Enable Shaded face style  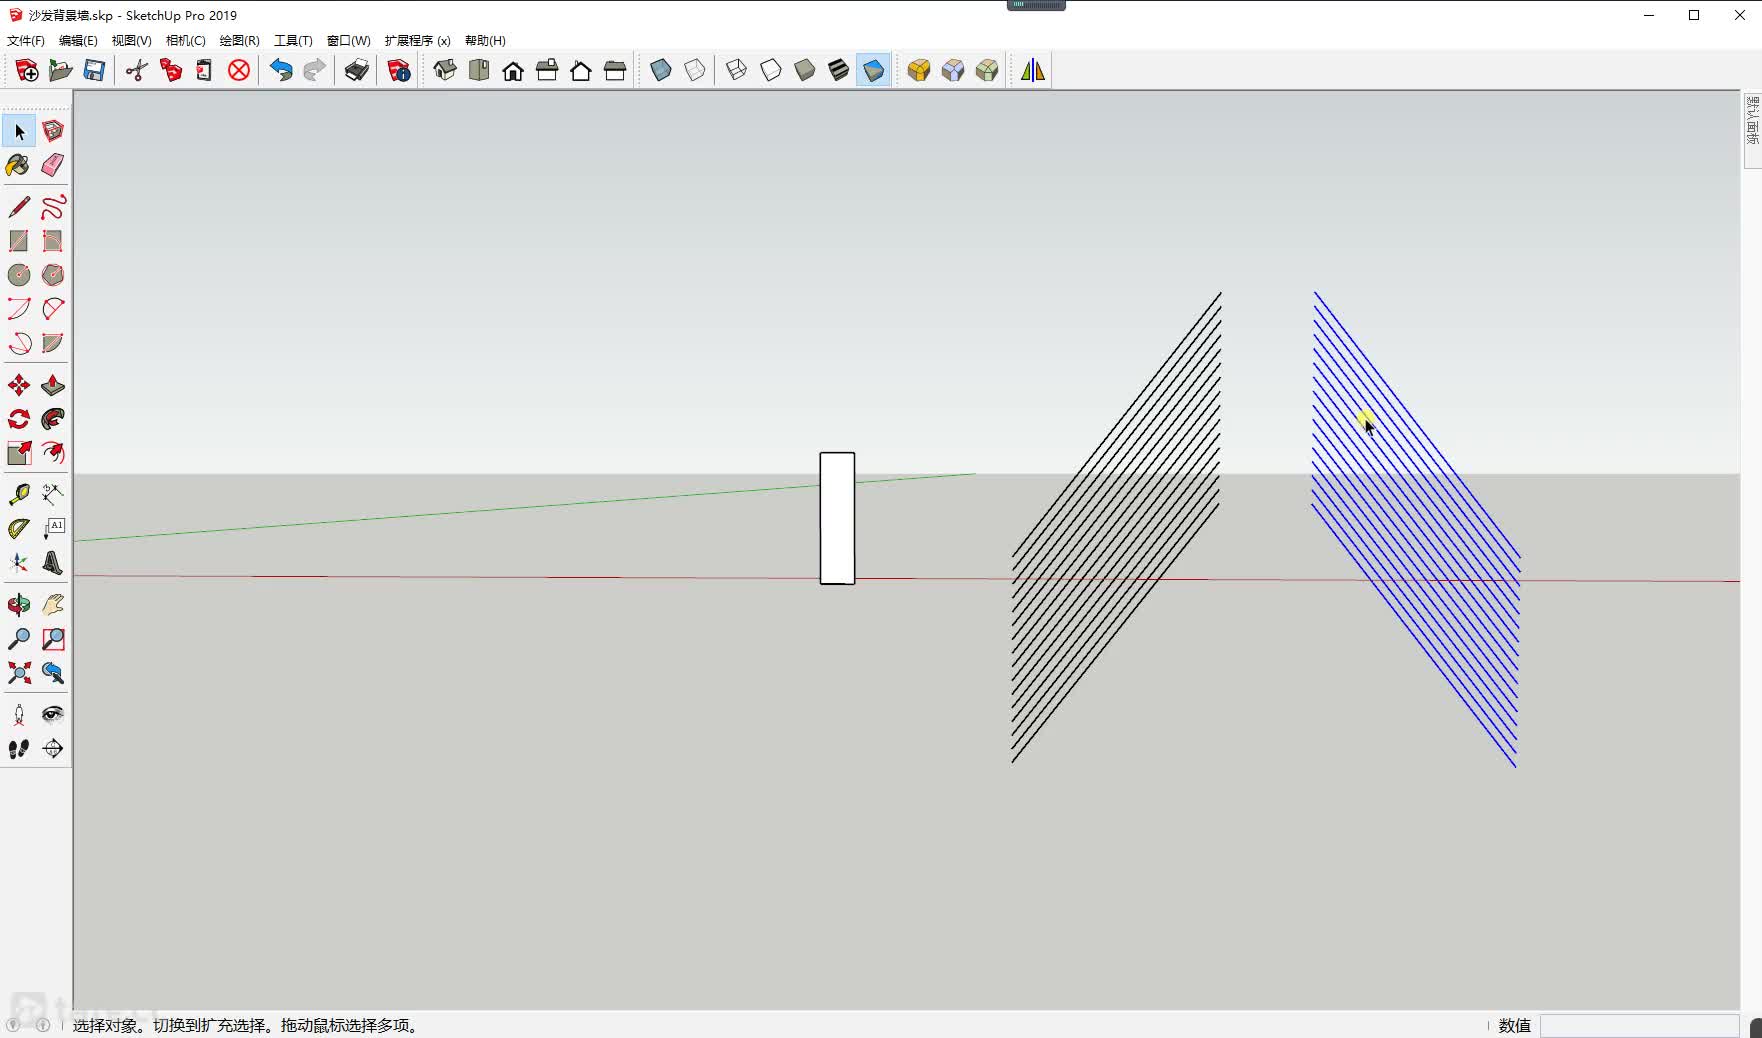[x=805, y=70]
